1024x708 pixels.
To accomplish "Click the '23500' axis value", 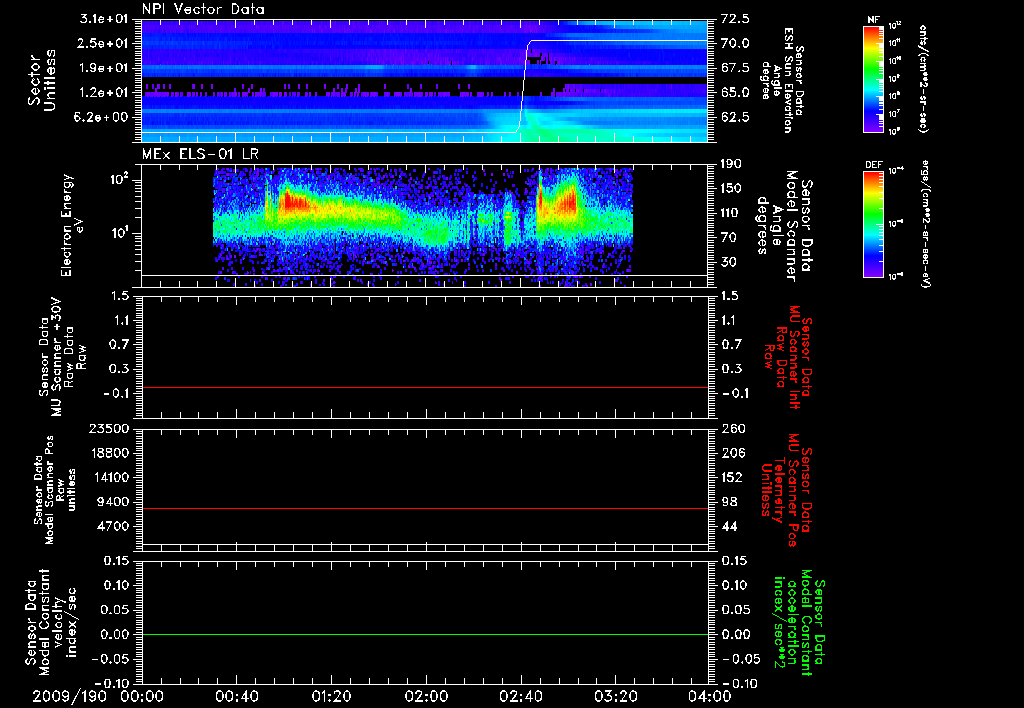I will tap(108, 429).
